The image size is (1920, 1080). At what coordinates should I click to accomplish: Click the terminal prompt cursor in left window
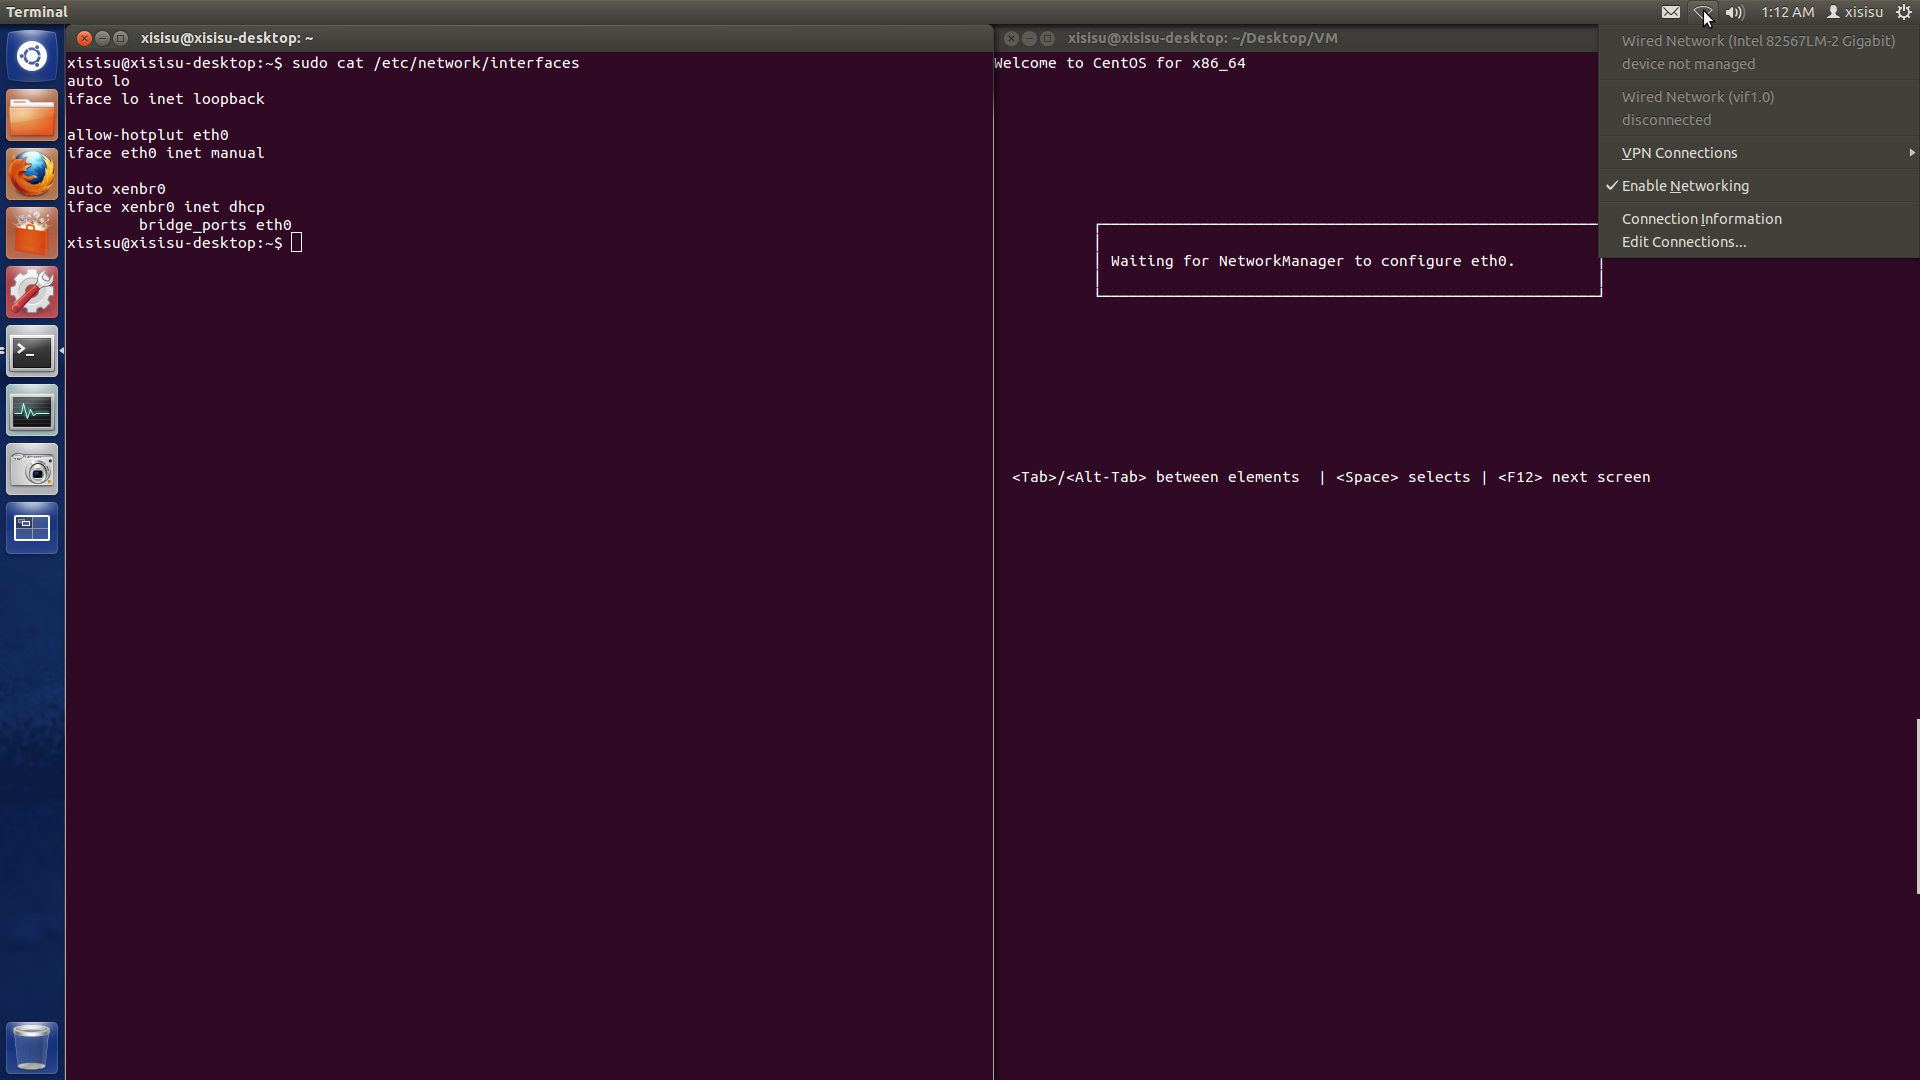pyautogui.click(x=296, y=243)
